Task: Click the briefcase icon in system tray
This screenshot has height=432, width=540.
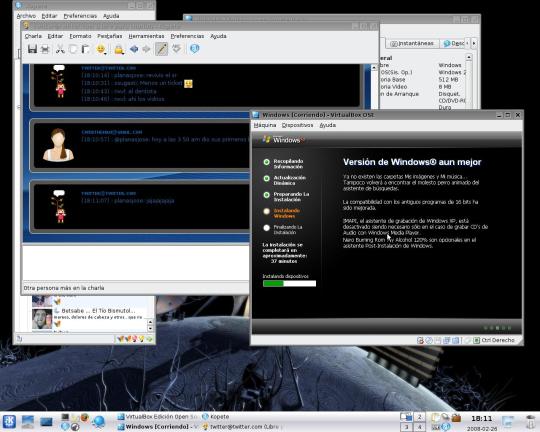Action: (x=456, y=418)
